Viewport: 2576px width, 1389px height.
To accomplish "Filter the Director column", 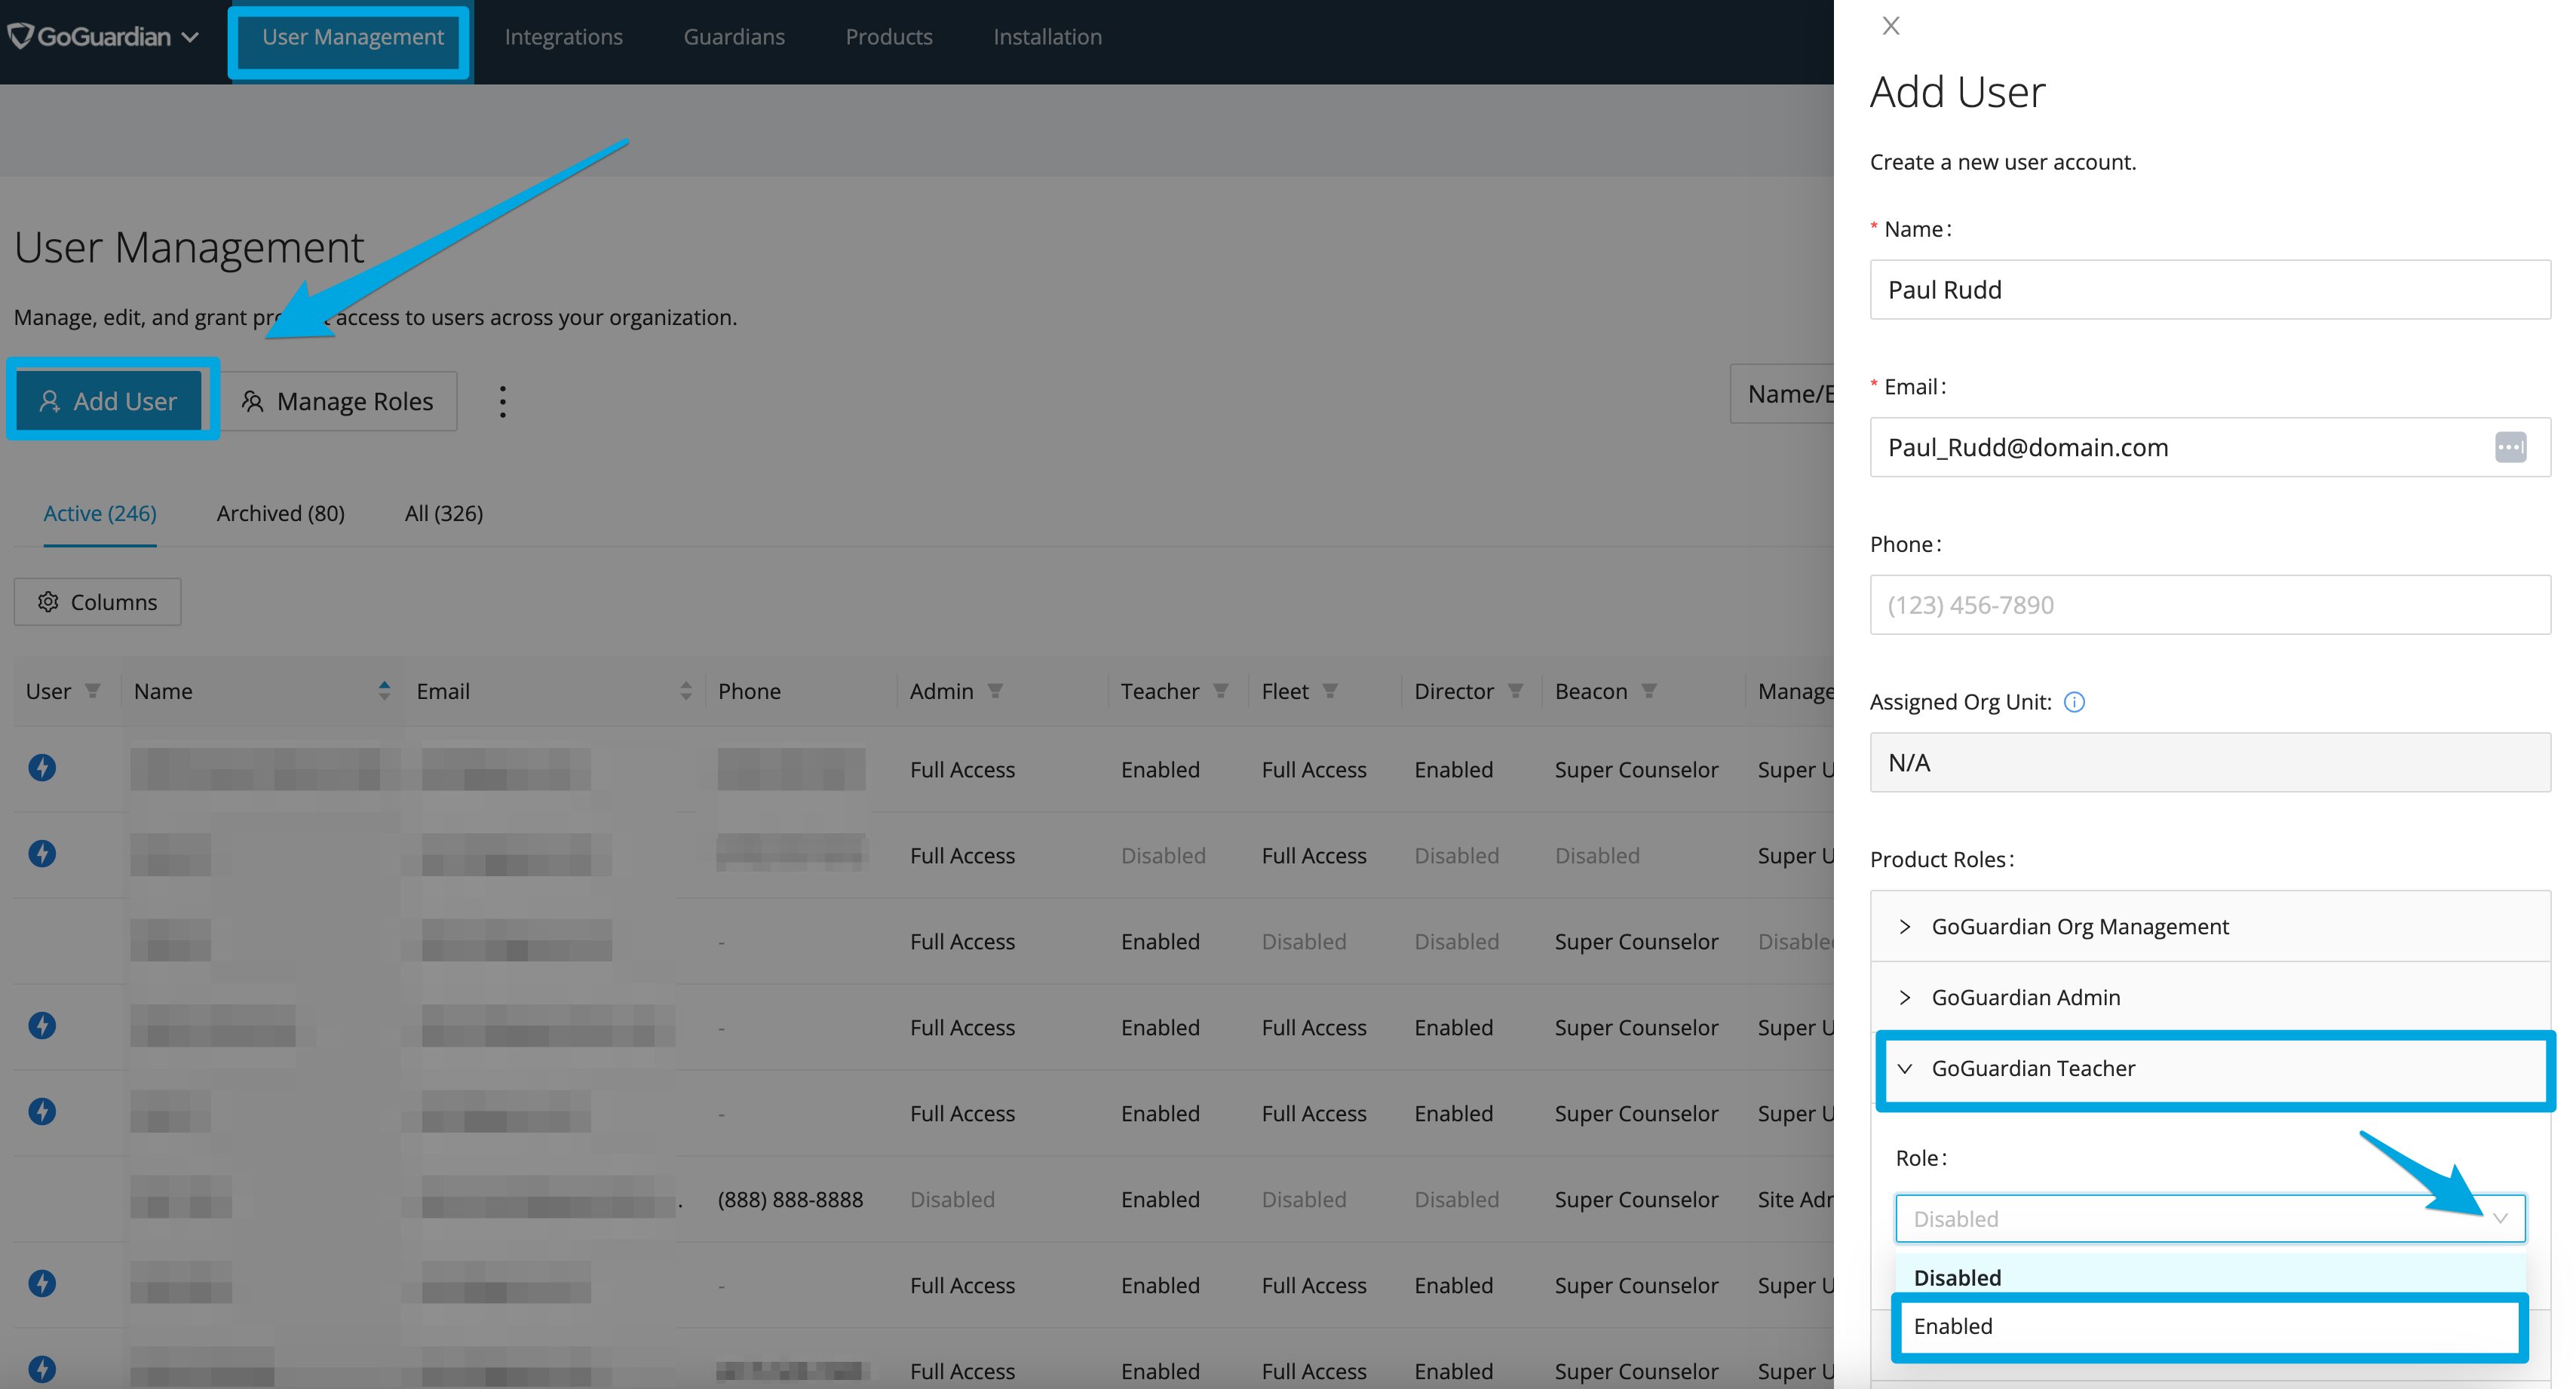I will [x=1516, y=691].
